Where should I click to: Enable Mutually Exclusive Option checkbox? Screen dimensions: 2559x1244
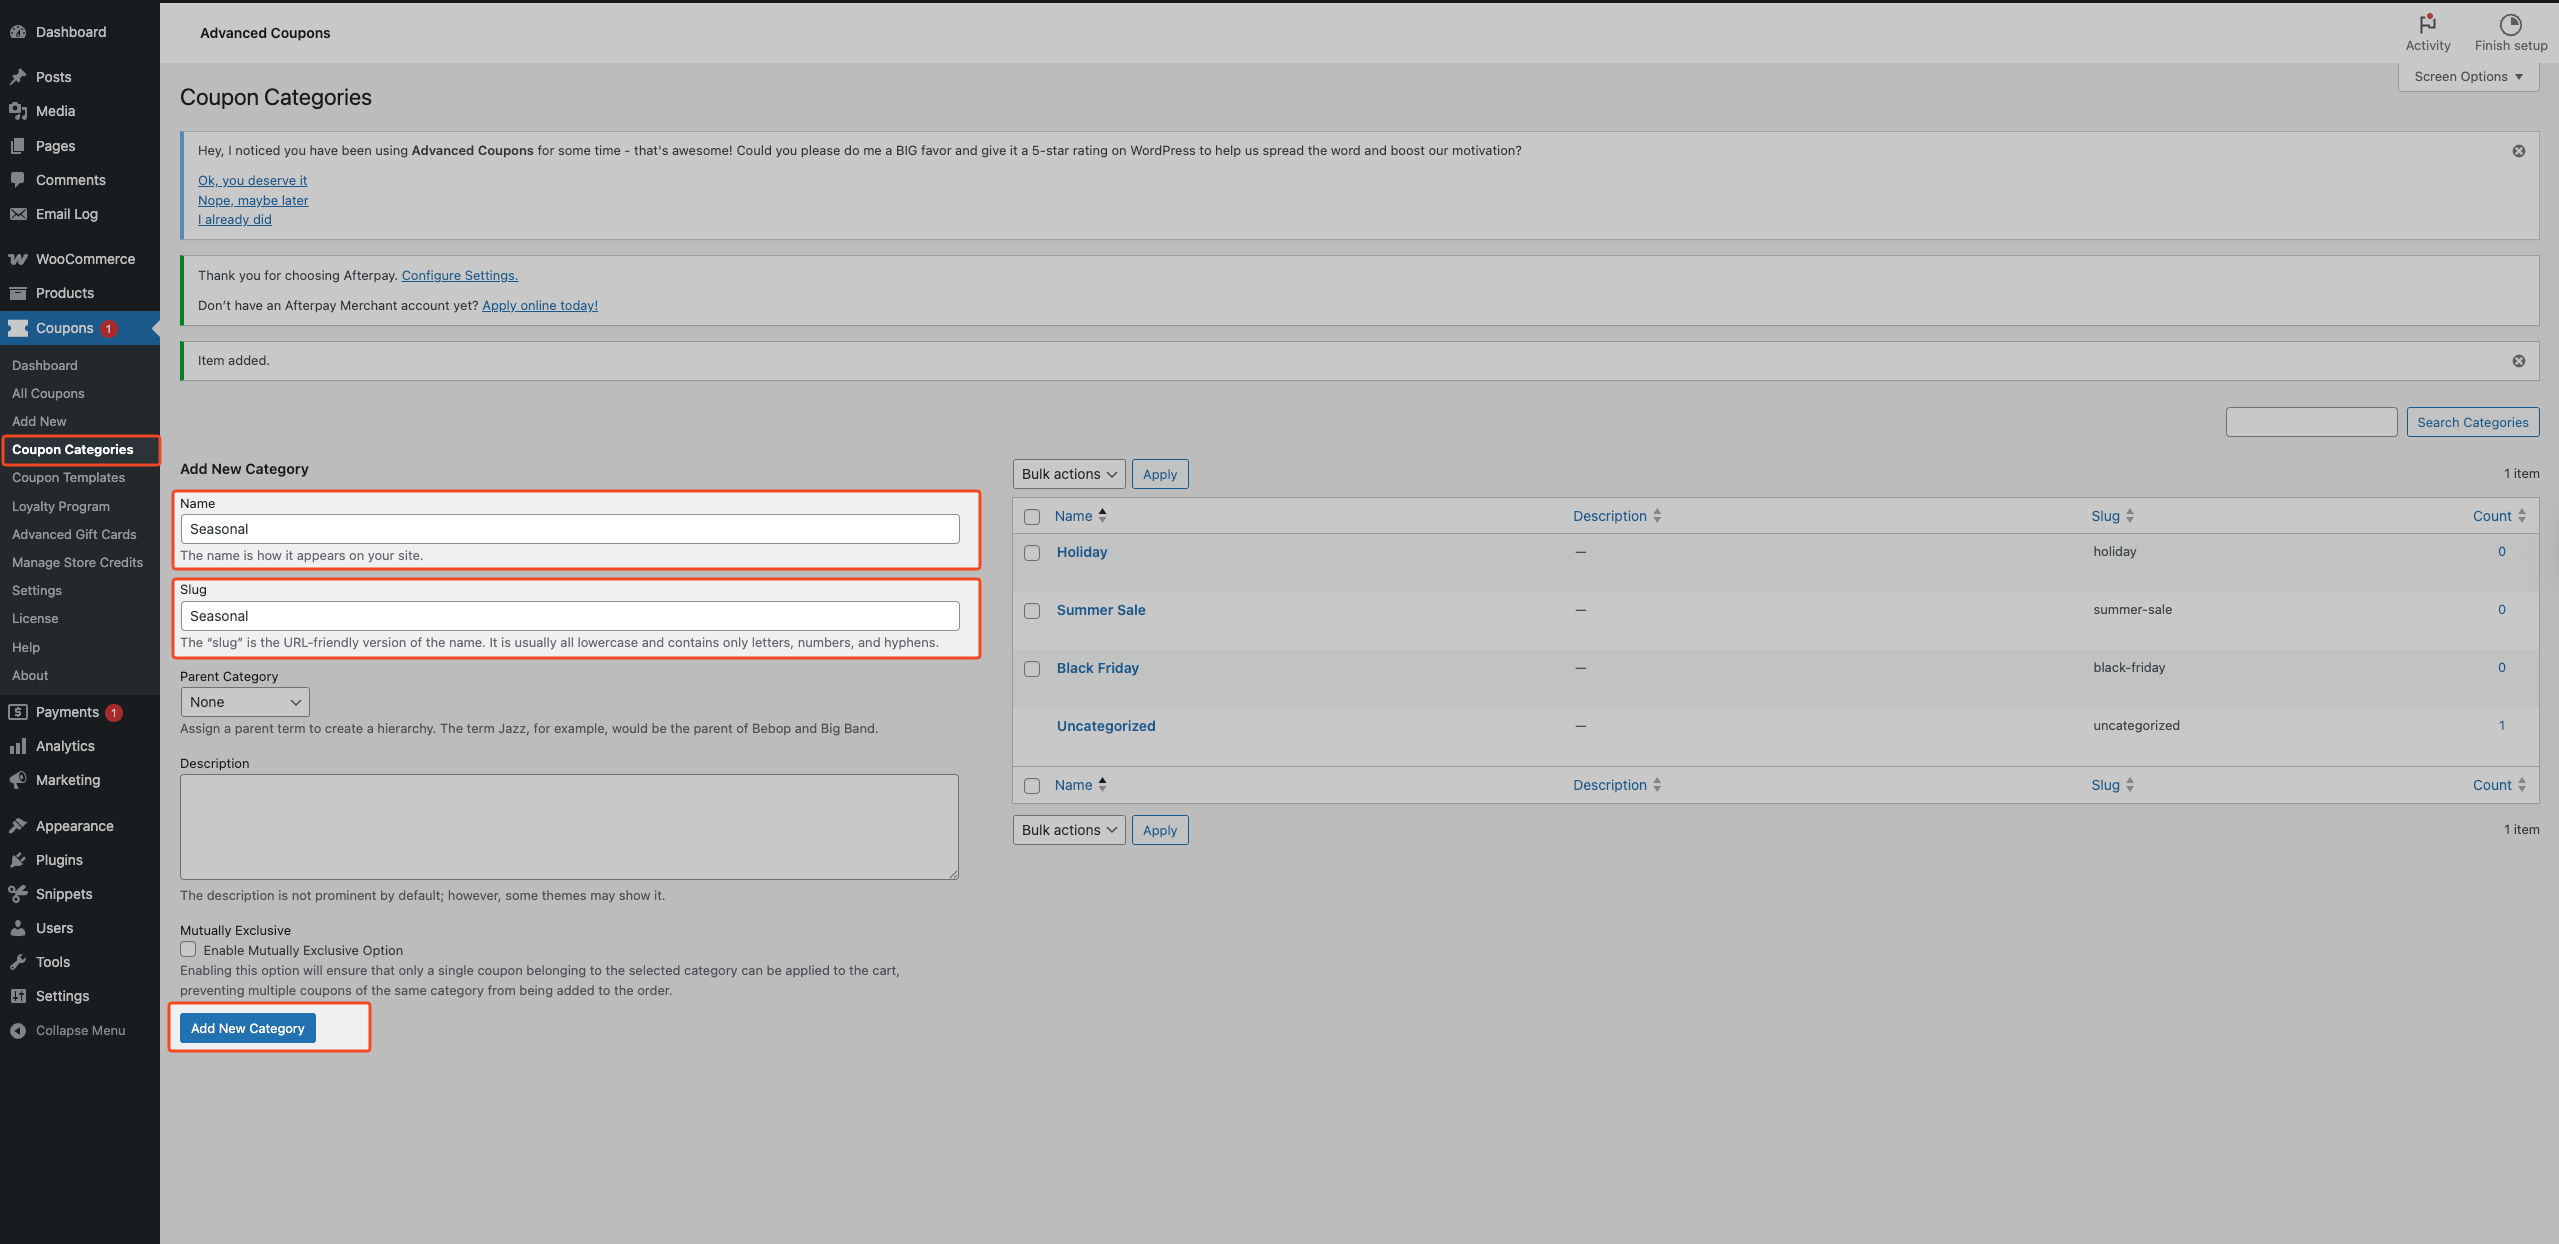click(x=188, y=950)
